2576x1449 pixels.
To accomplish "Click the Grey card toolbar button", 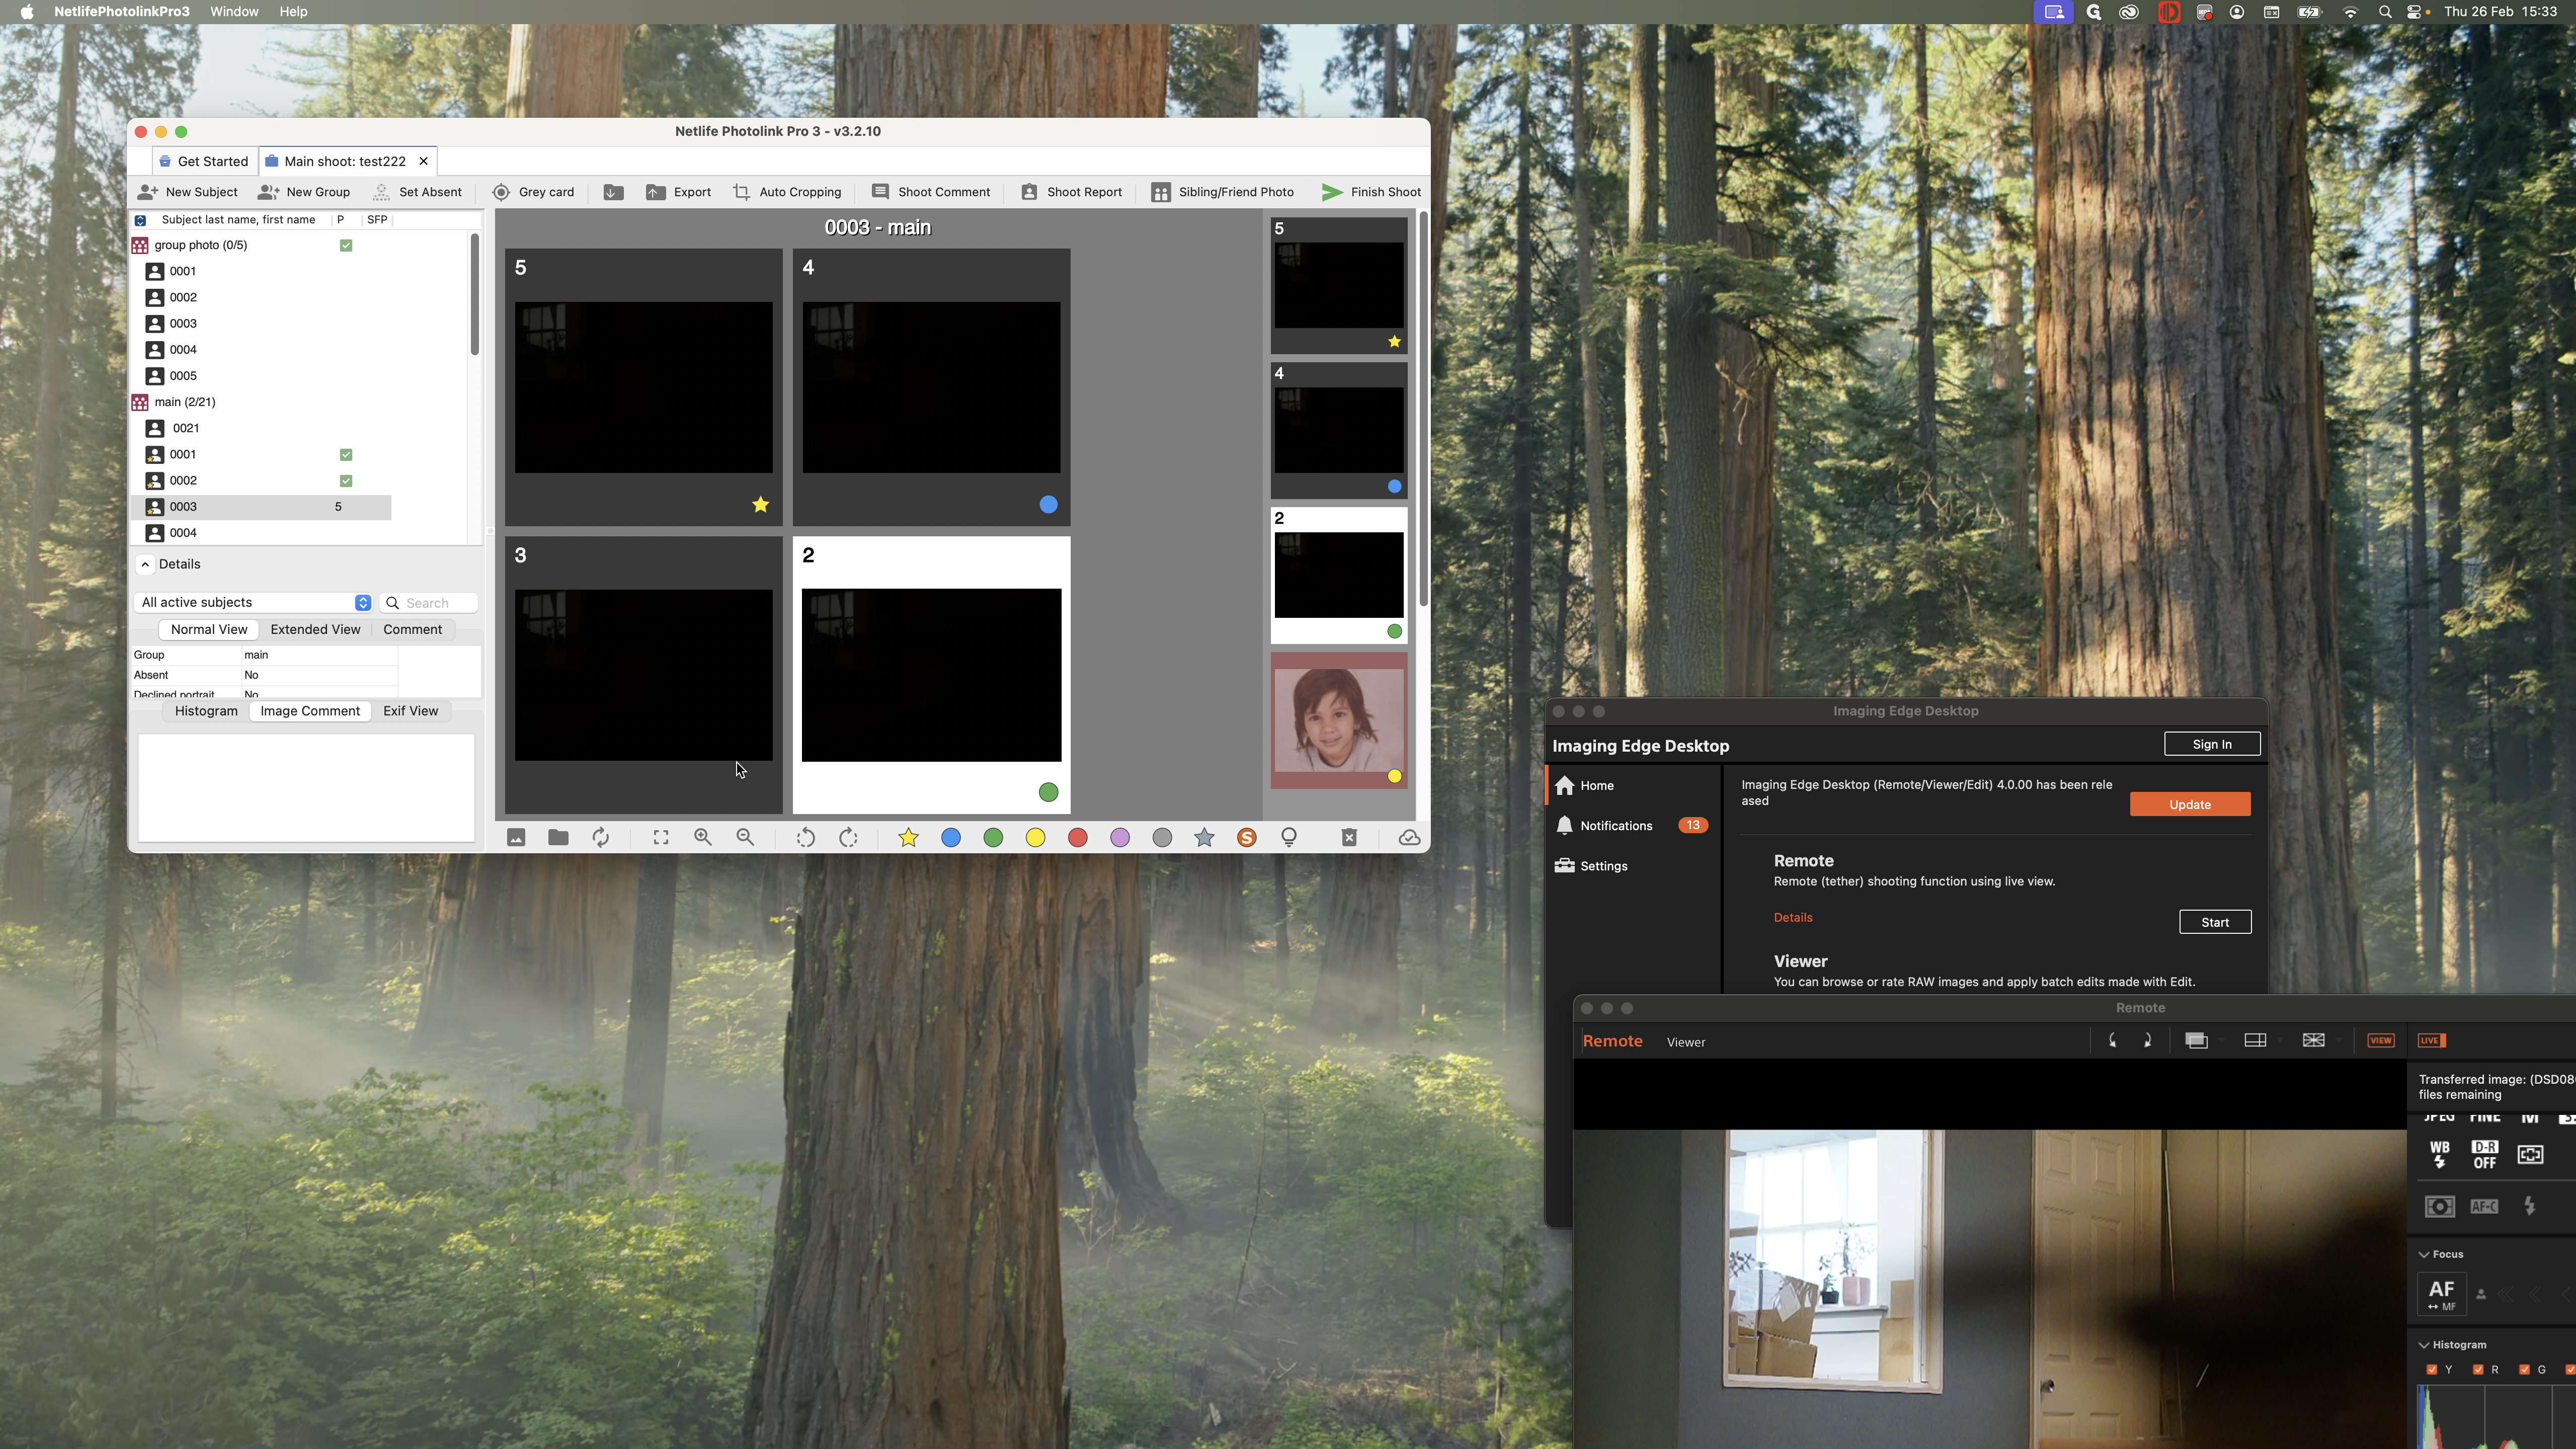I will (x=533, y=192).
